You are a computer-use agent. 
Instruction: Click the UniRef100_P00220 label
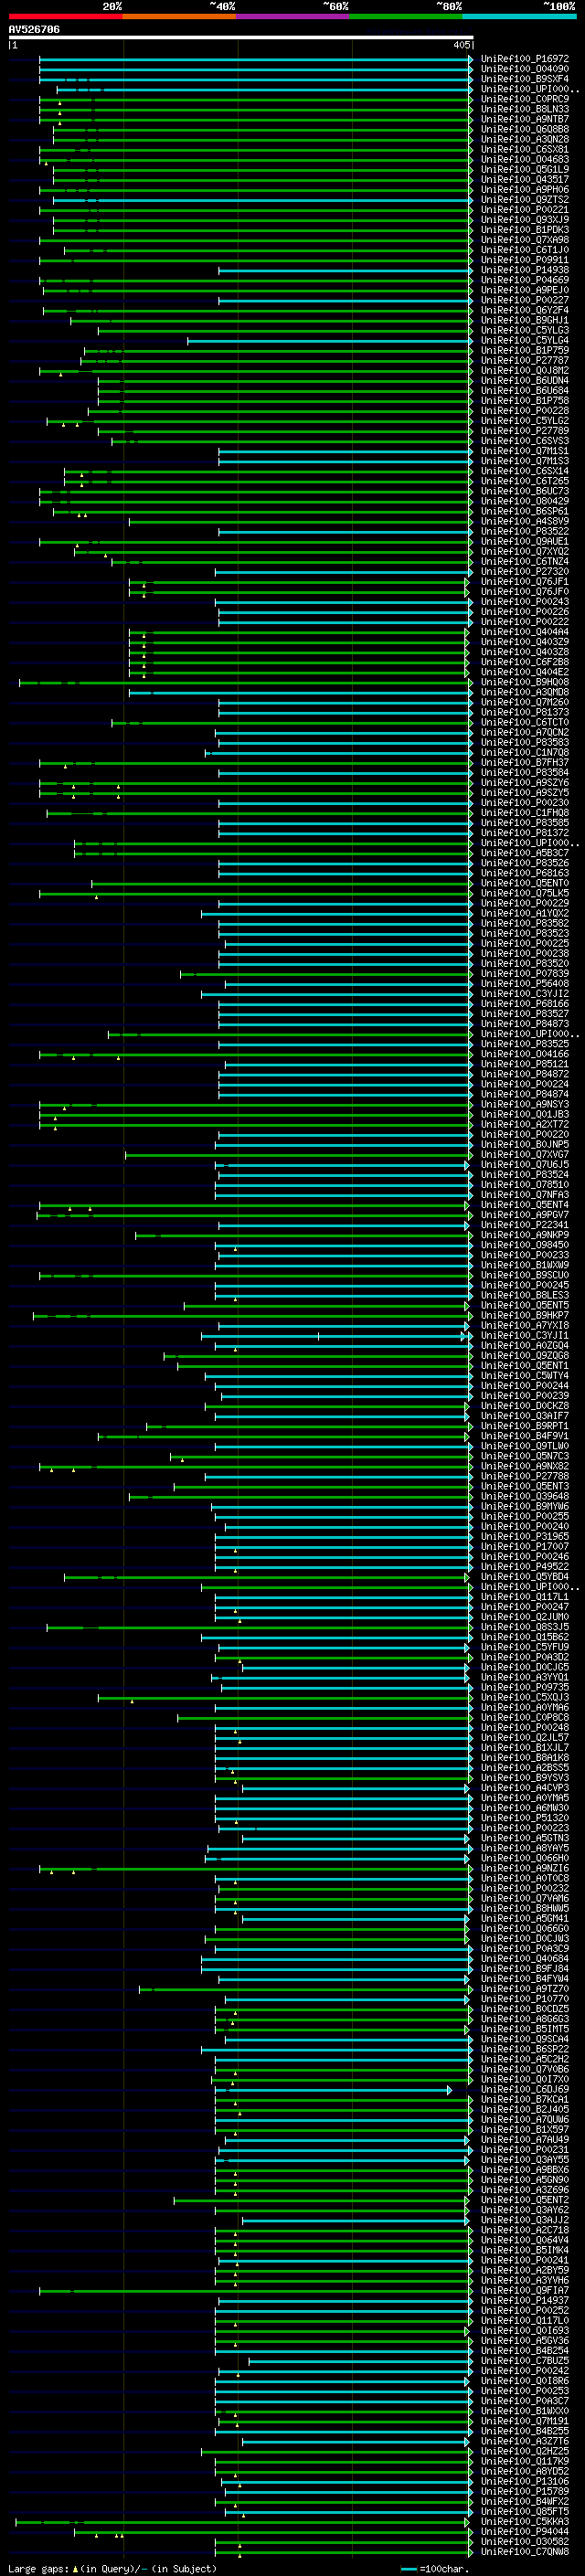[525, 1135]
